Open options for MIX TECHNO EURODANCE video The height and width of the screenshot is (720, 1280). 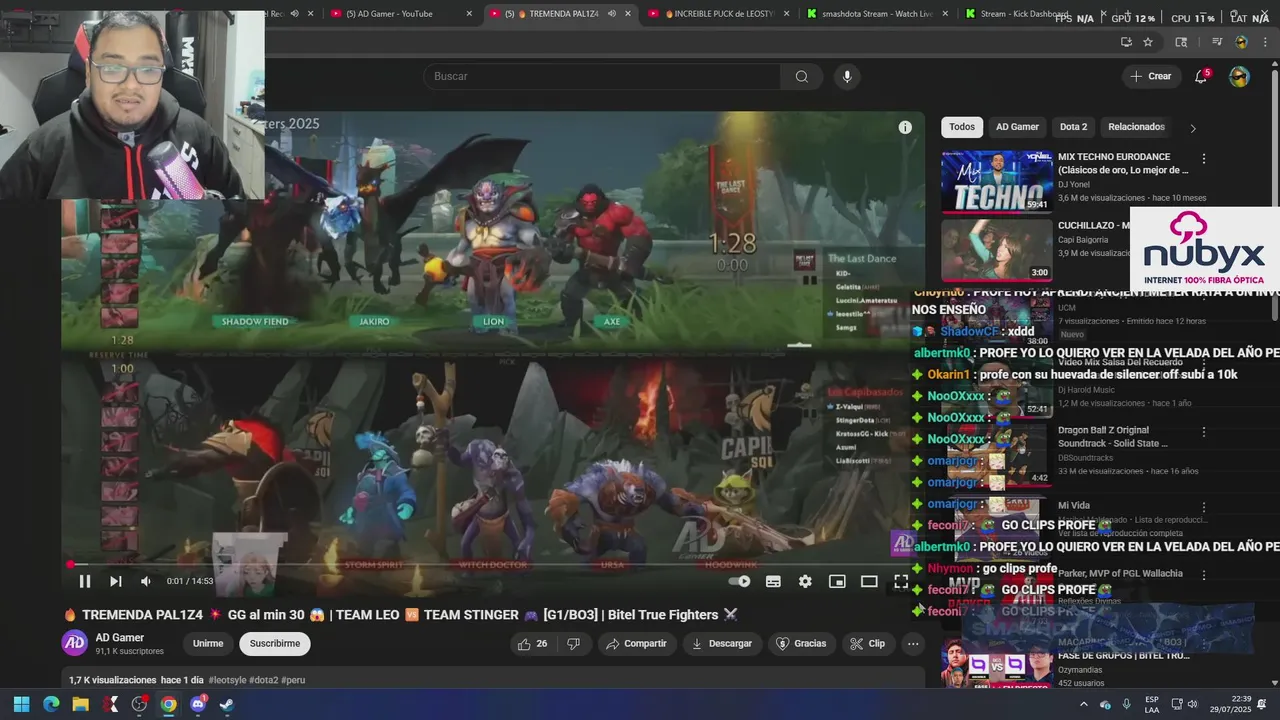coord(1204,159)
